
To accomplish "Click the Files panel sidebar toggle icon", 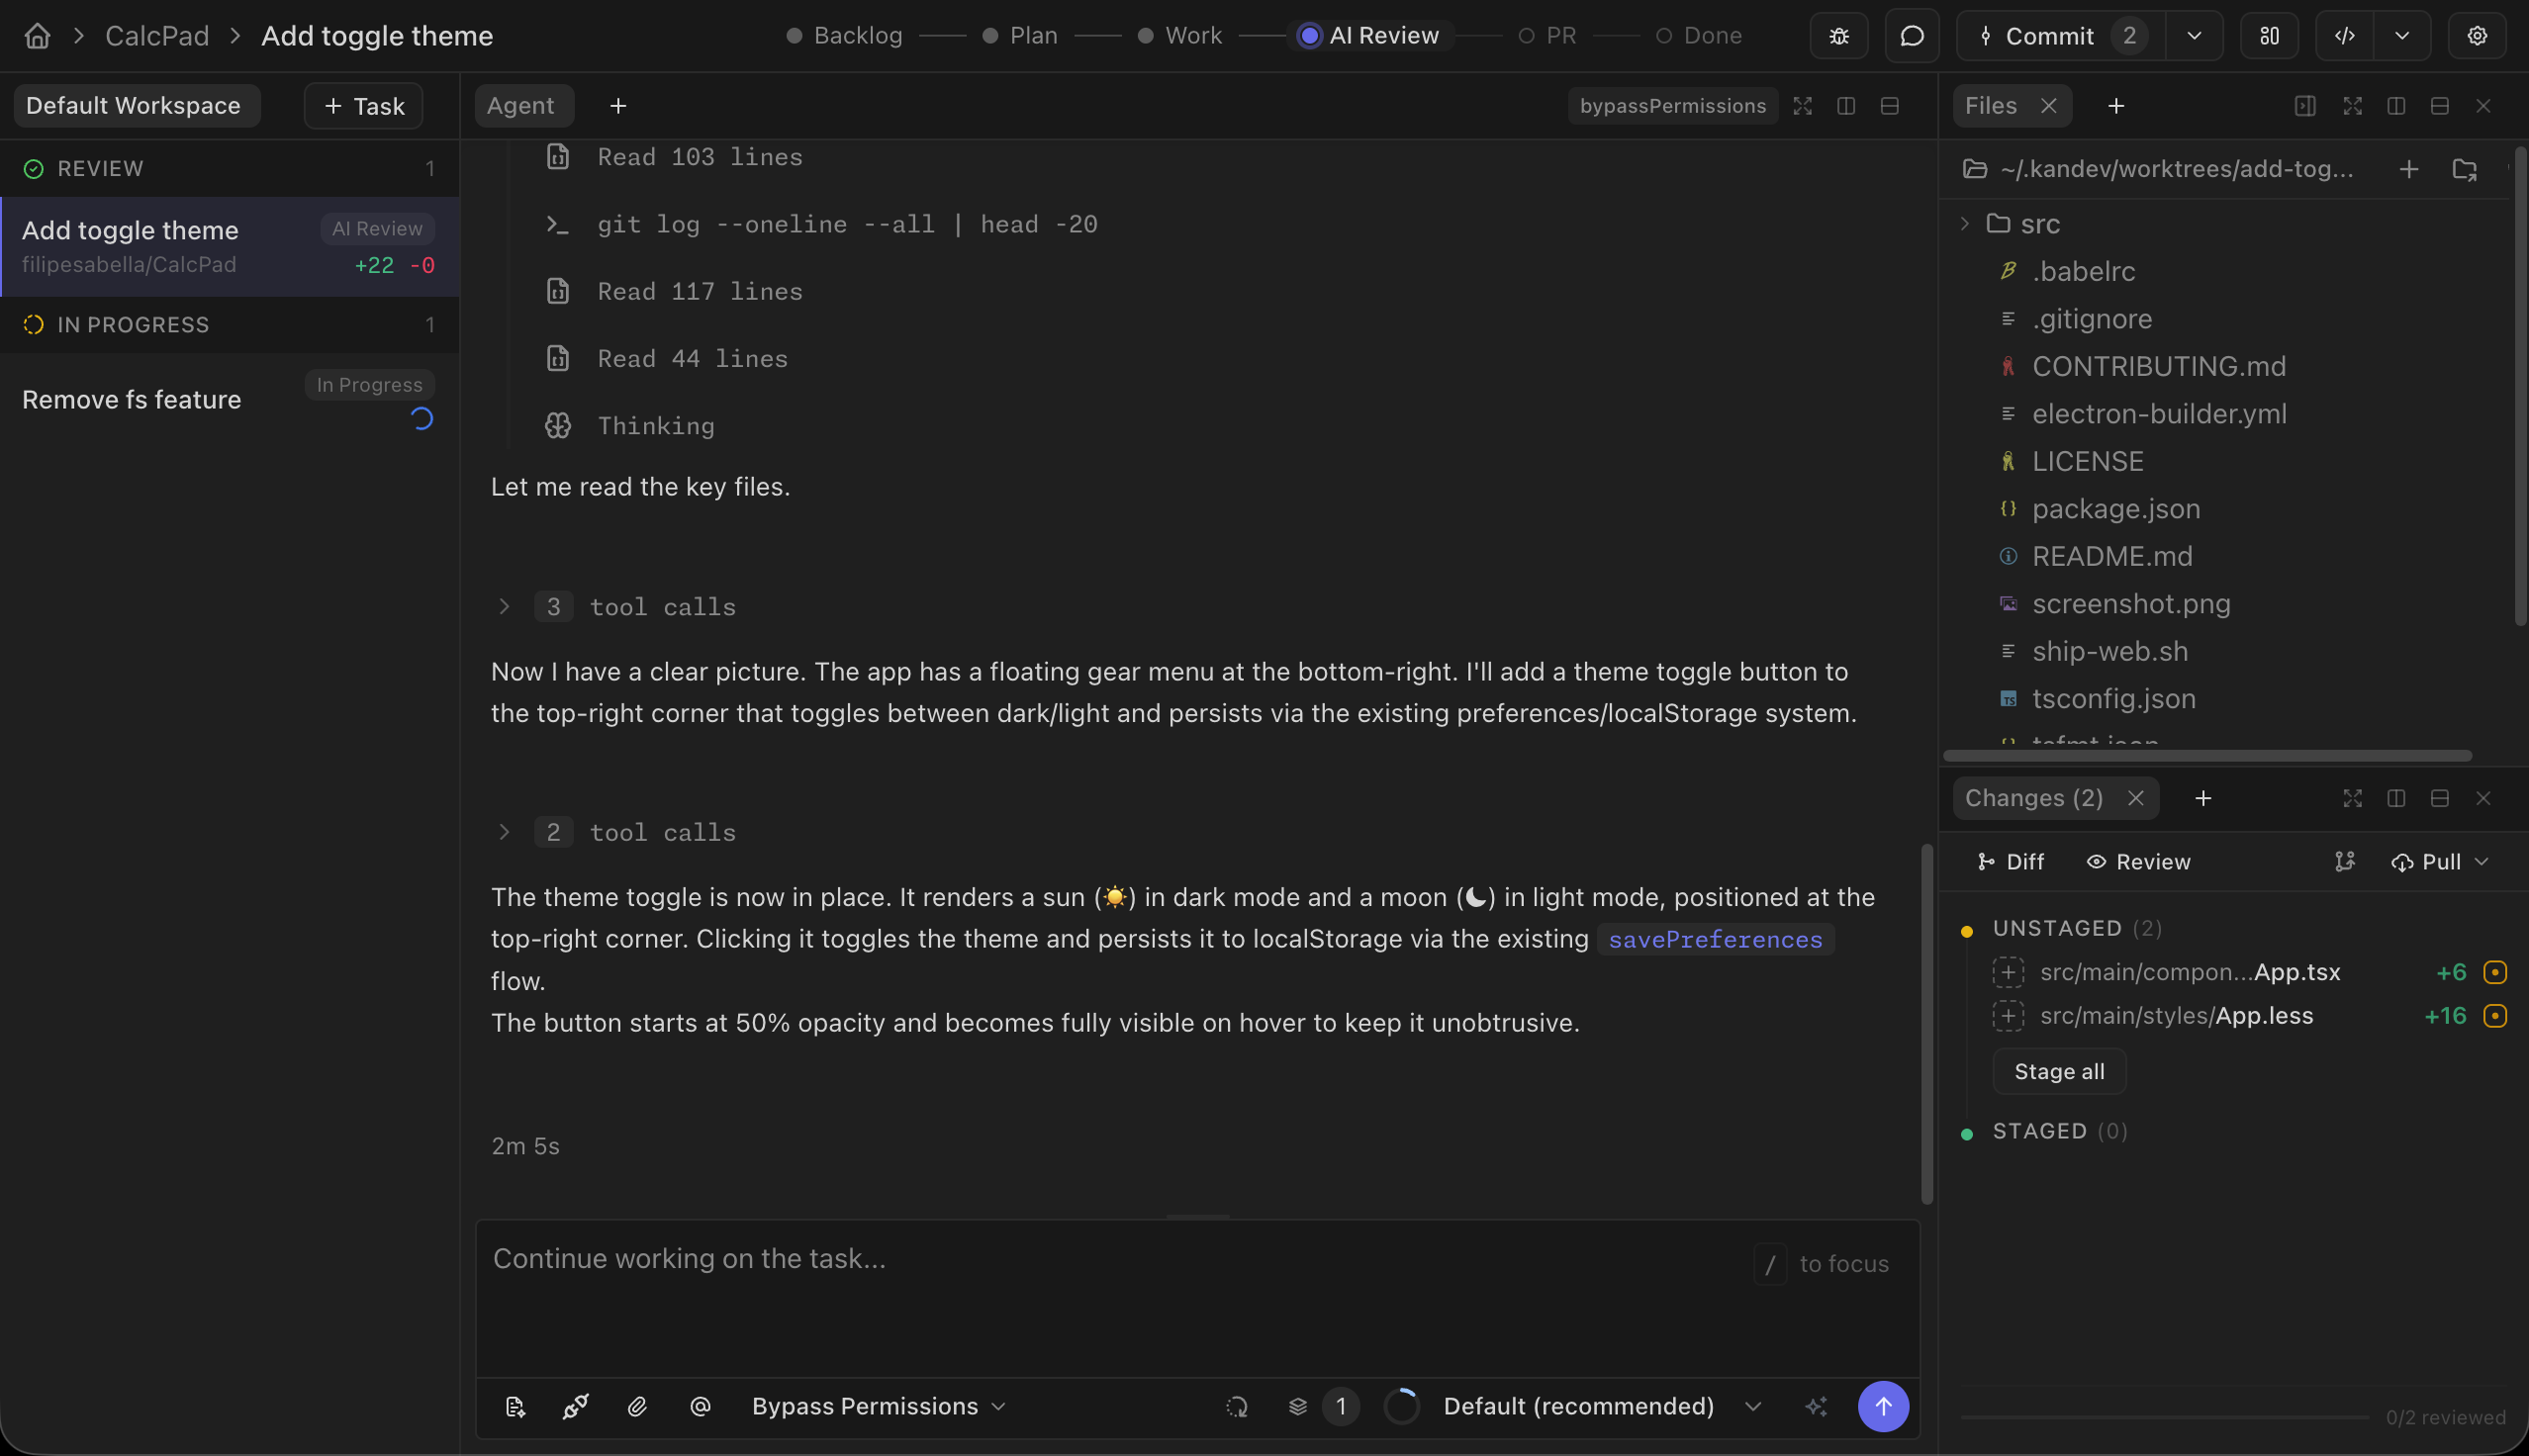I will tap(2305, 106).
